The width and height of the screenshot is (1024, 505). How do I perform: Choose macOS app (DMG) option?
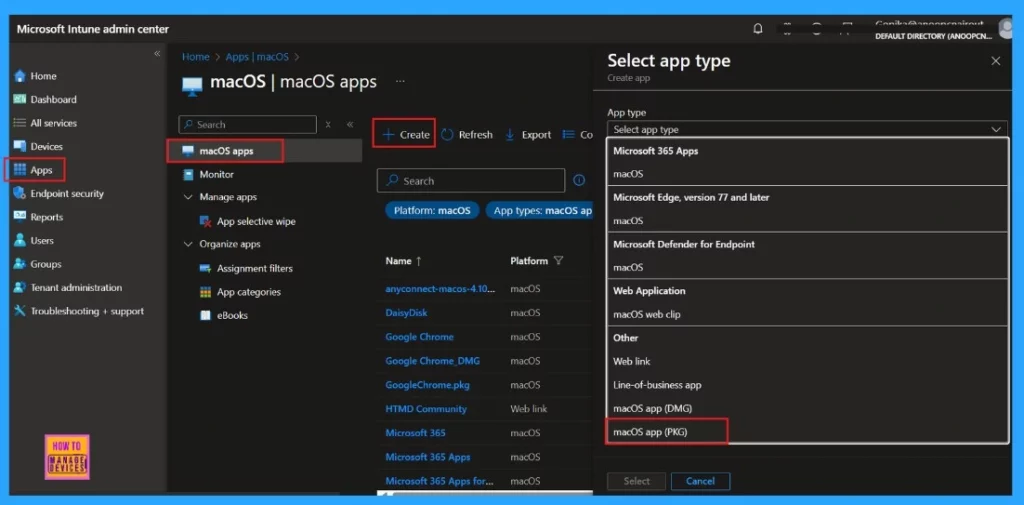pos(807,408)
